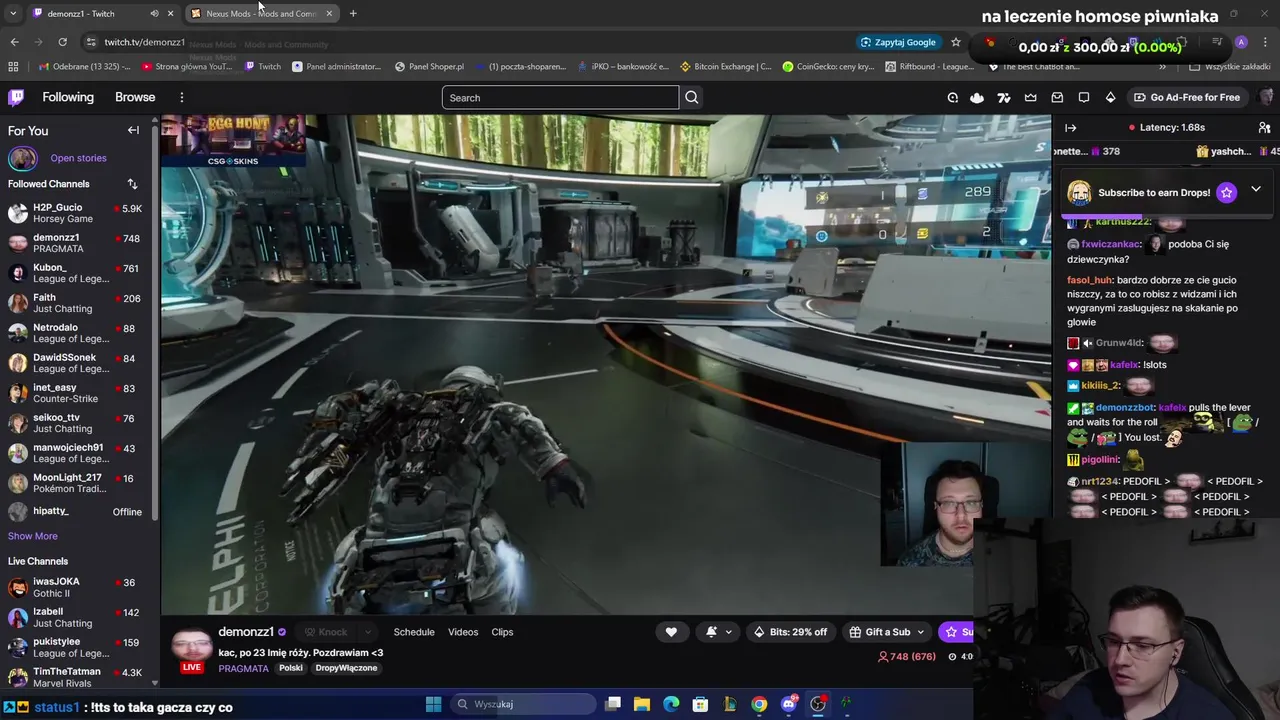Open the Open stories link
The image size is (1280, 720).
click(78, 158)
